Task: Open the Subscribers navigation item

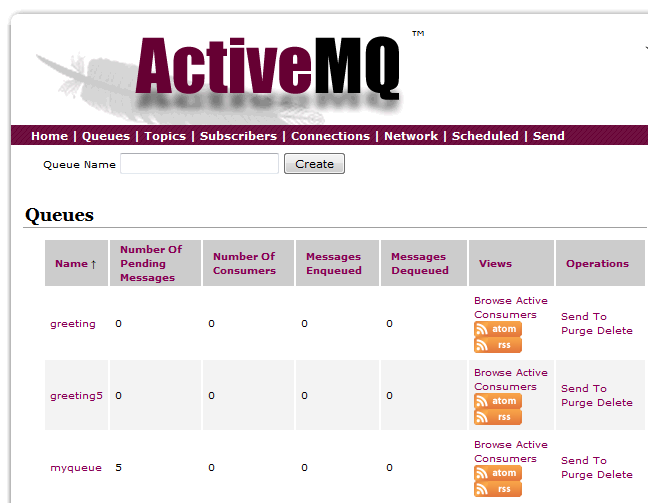Action: [238, 136]
